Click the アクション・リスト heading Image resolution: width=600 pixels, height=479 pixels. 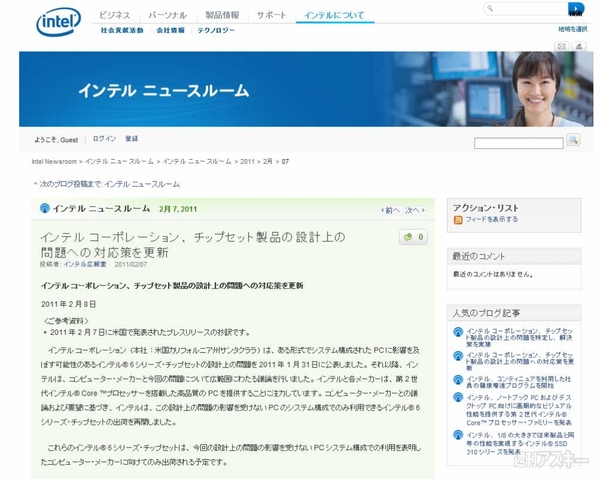486,208
